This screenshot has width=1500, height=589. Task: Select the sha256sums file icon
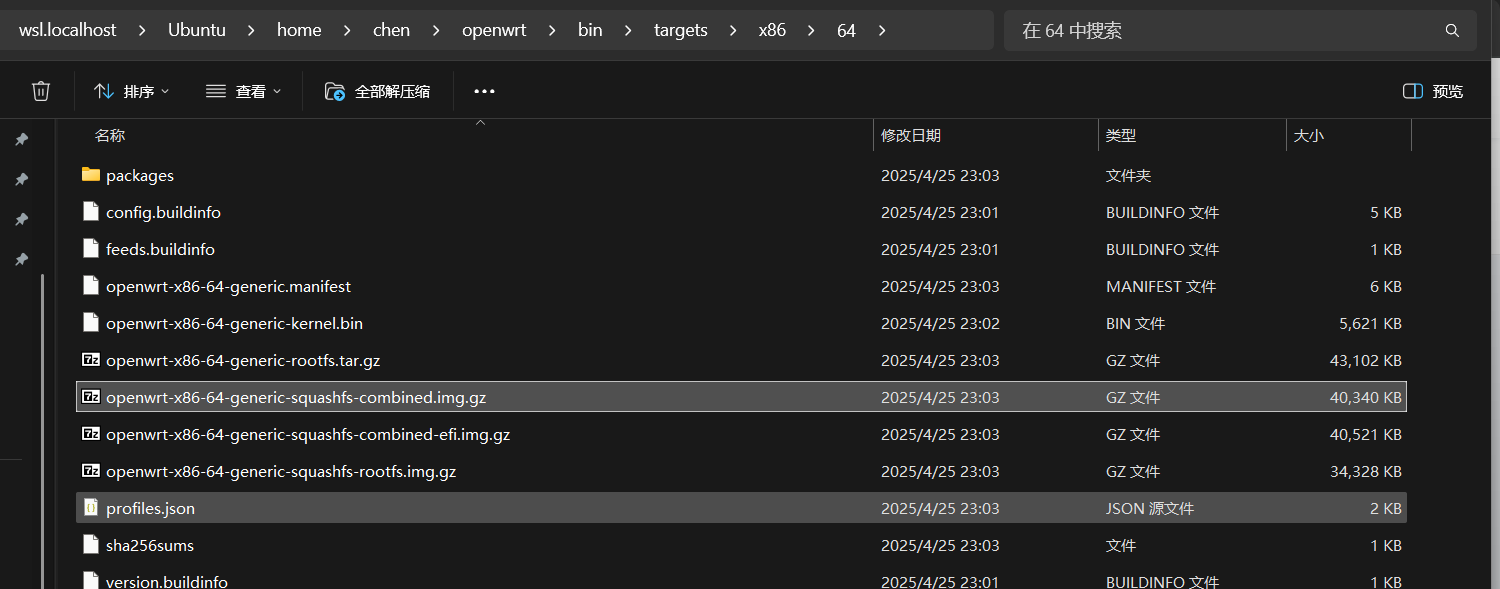[91, 545]
